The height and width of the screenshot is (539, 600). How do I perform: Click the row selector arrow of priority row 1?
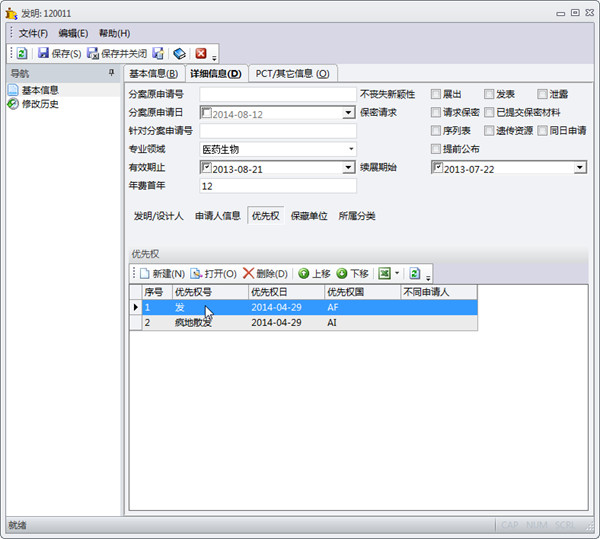pos(135,307)
